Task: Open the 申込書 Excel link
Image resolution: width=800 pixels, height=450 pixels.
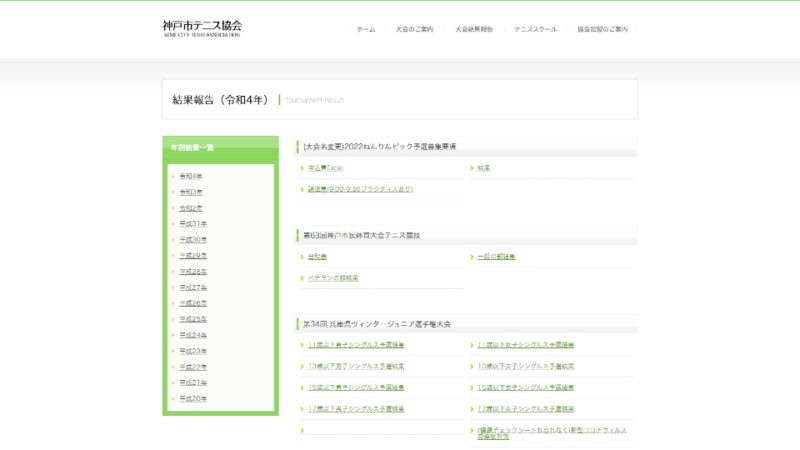Action: coord(326,168)
